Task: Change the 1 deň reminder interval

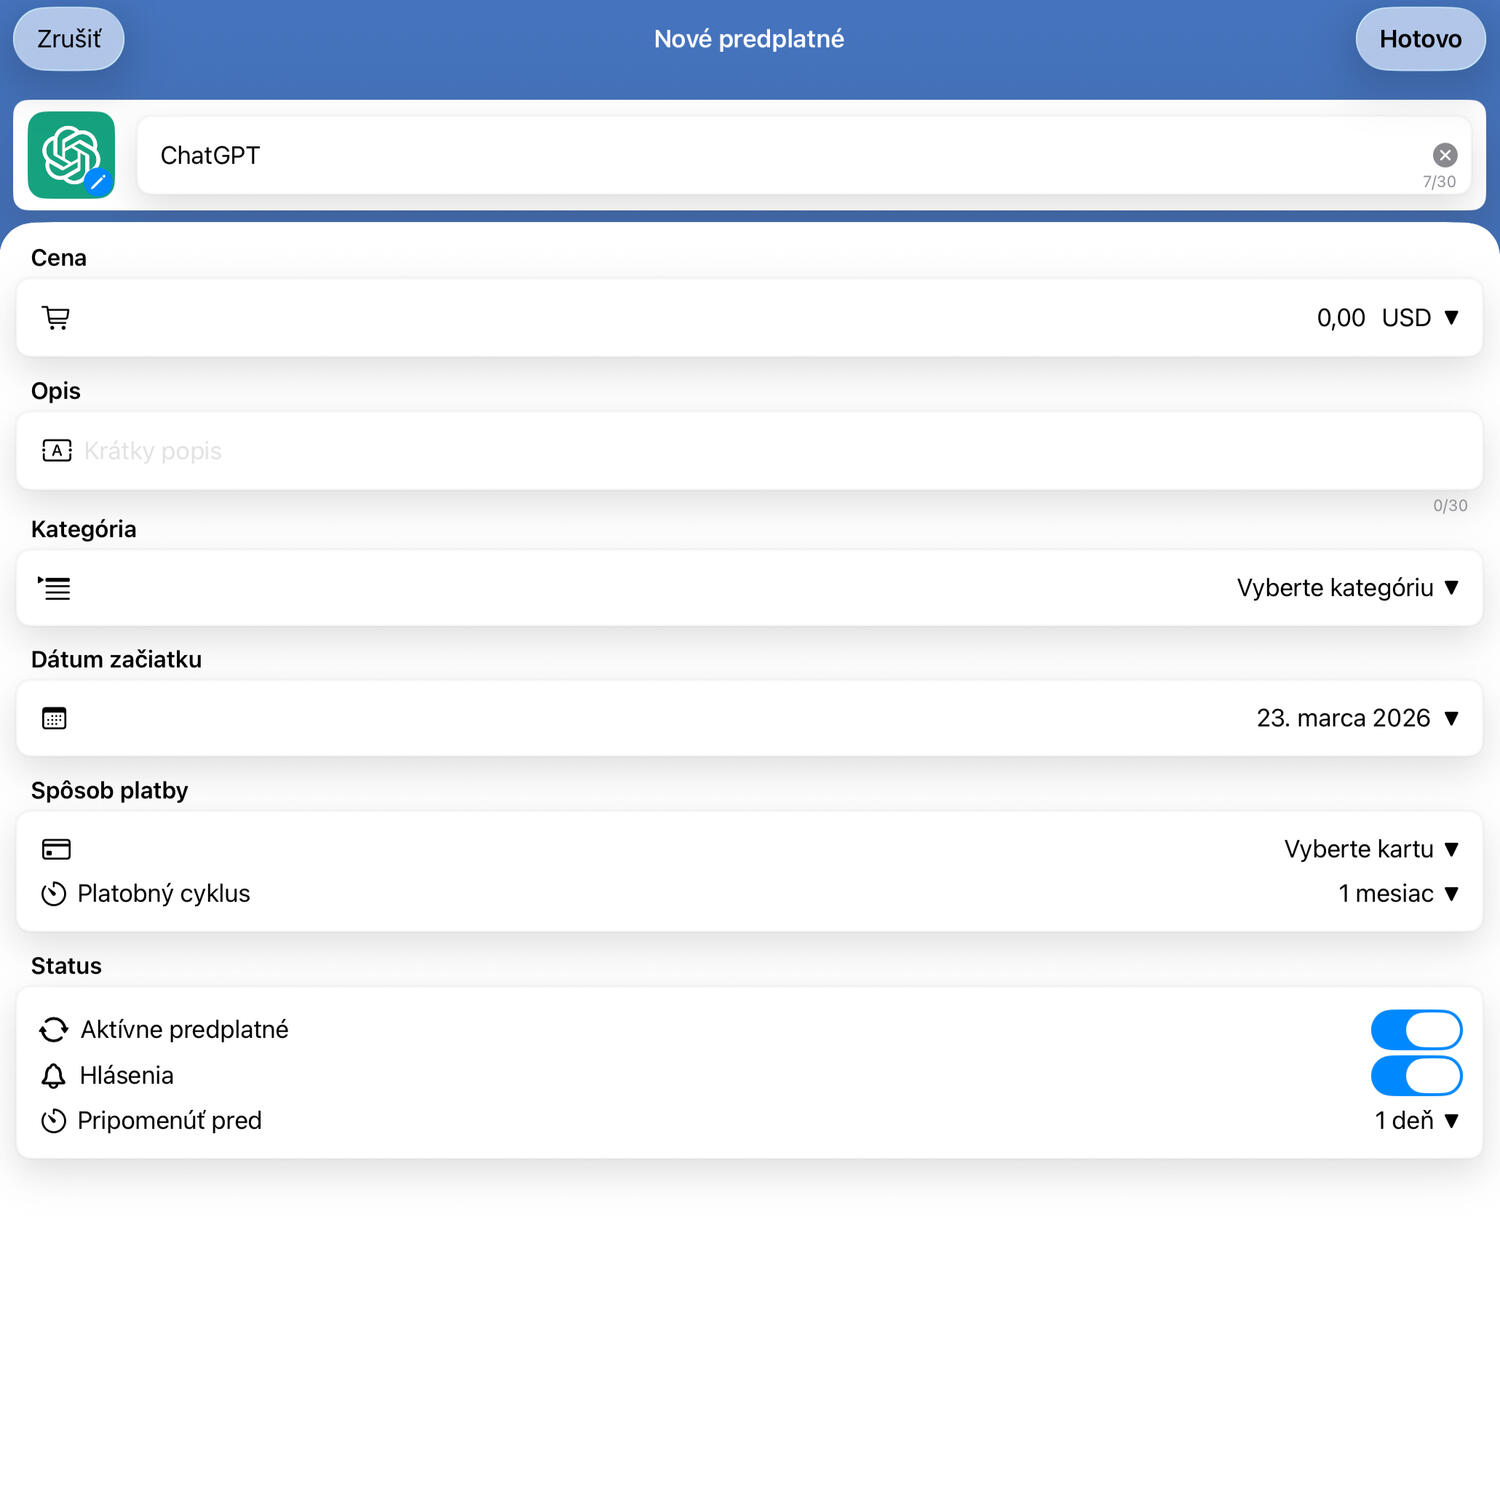Action: (x=1416, y=1121)
